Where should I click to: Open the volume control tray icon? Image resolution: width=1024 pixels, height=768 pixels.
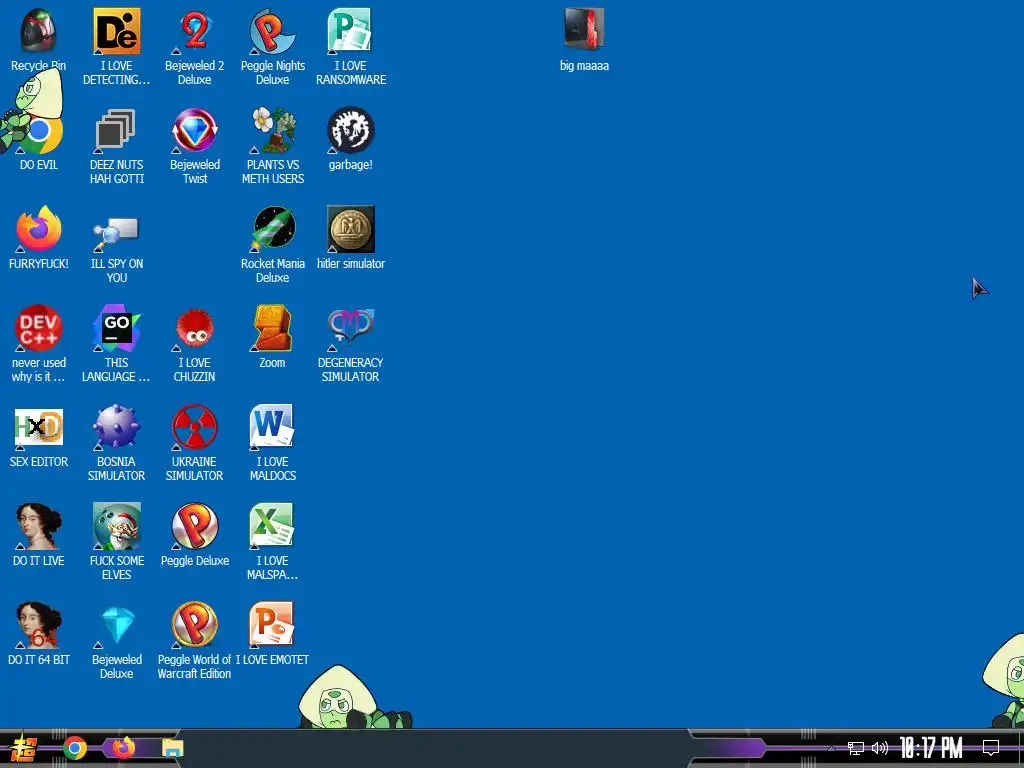[880, 748]
